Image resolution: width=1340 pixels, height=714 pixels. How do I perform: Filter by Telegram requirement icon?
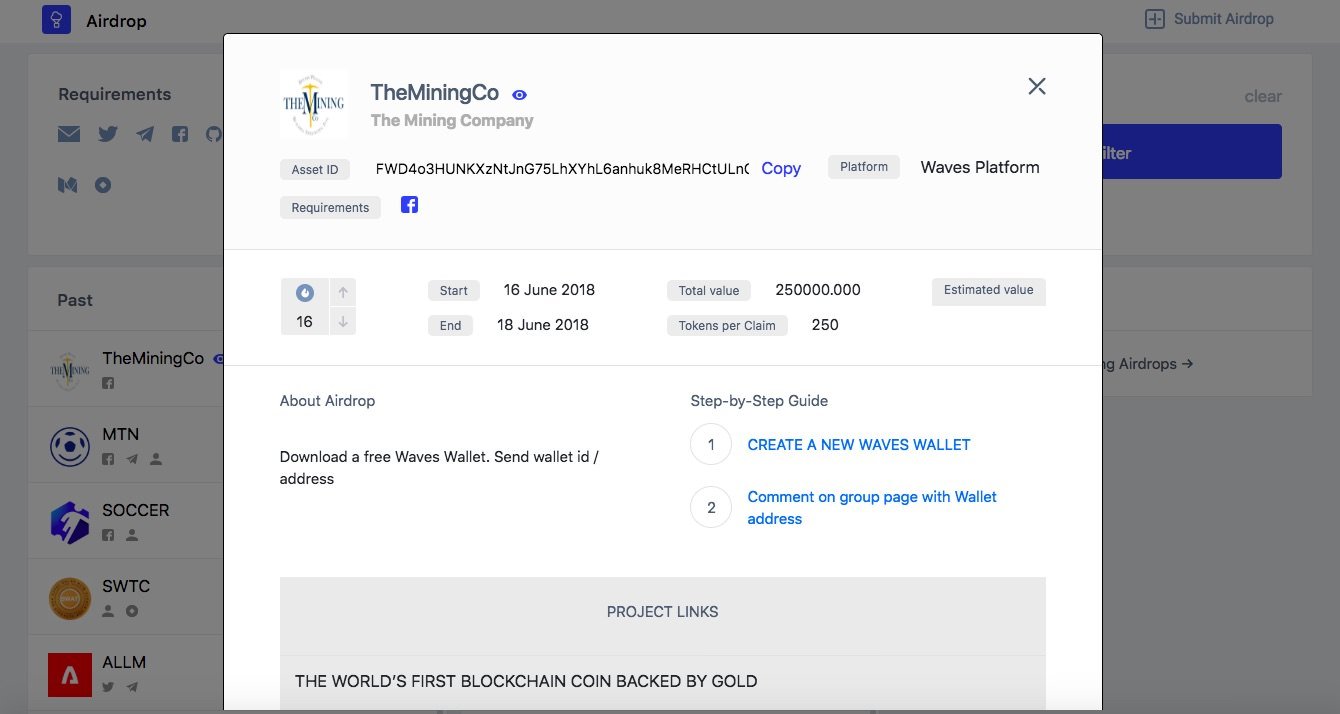click(145, 134)
